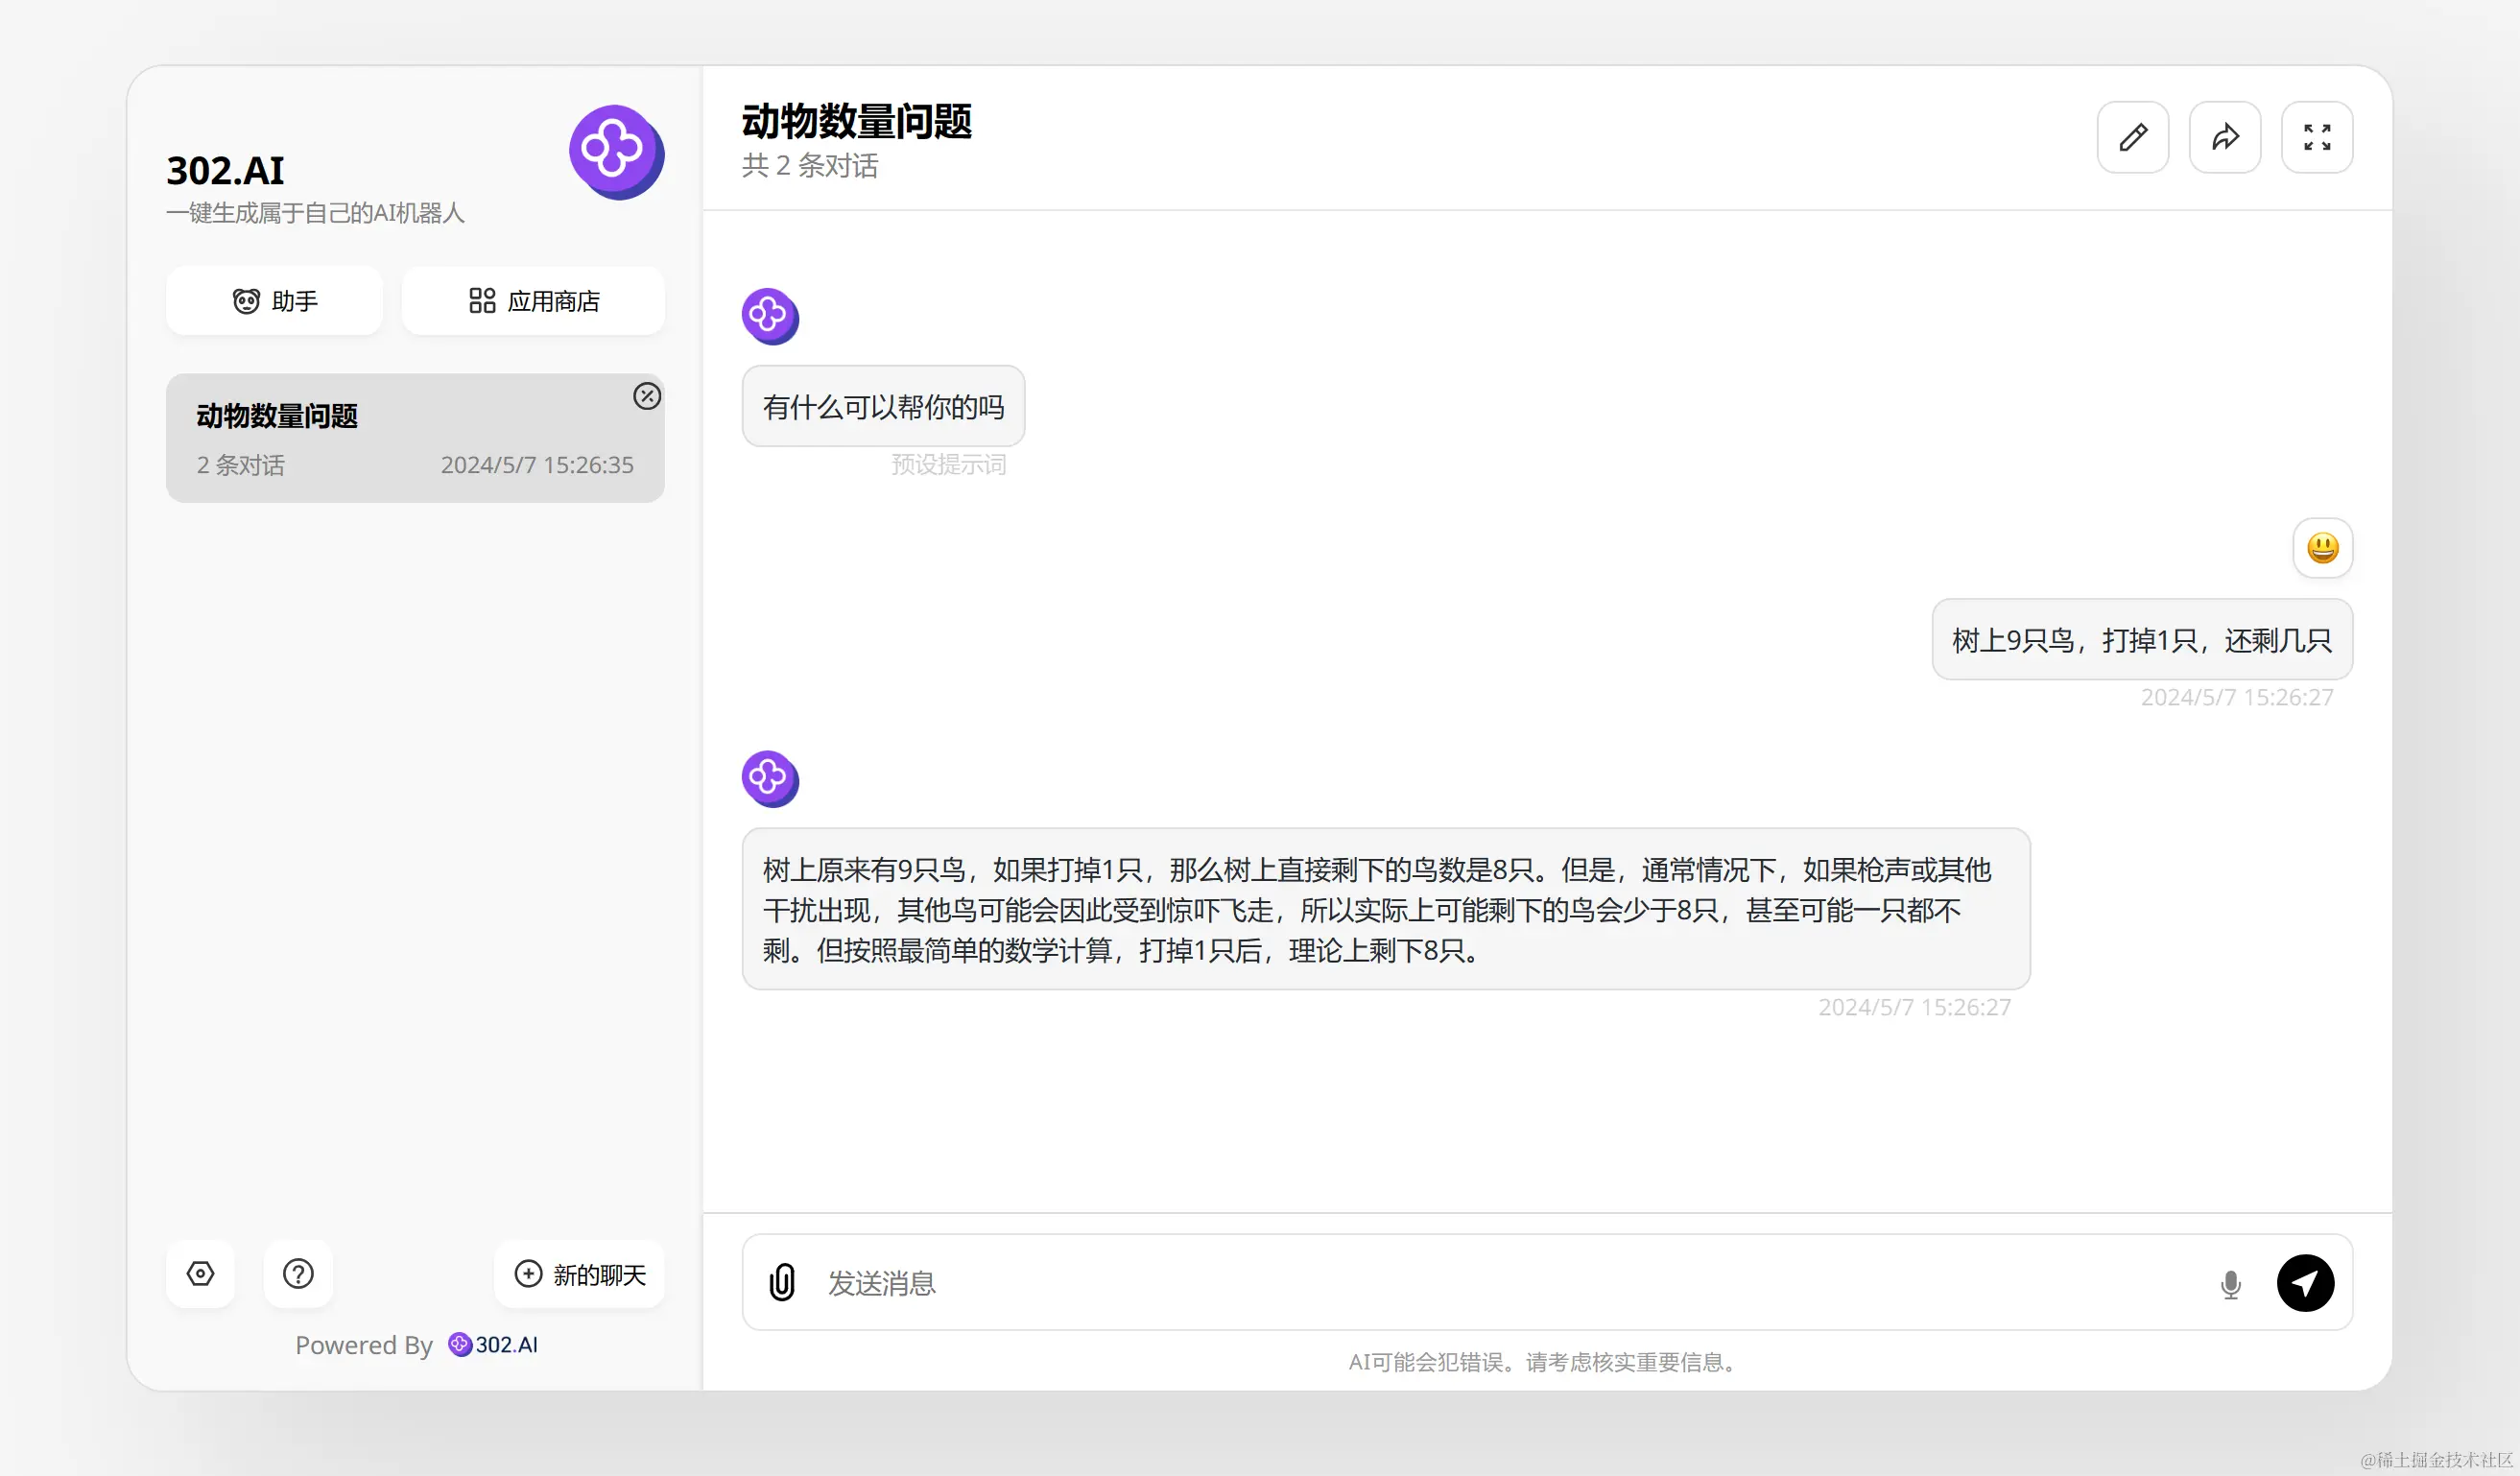The width and height of the screenshot is (2520, 1476).
Task: Follow the 302.AI powered-by link
Action: (x=494, y=1345)
